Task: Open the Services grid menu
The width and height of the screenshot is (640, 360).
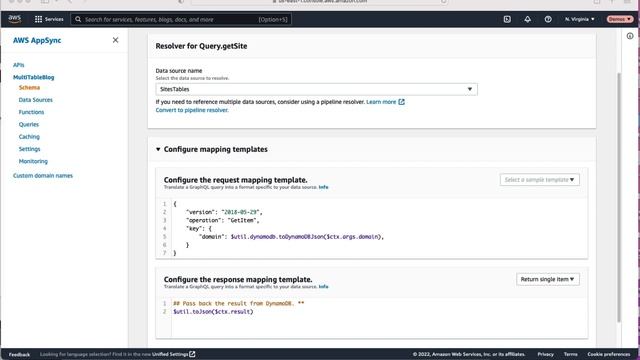Action: (x=49, y=19)
